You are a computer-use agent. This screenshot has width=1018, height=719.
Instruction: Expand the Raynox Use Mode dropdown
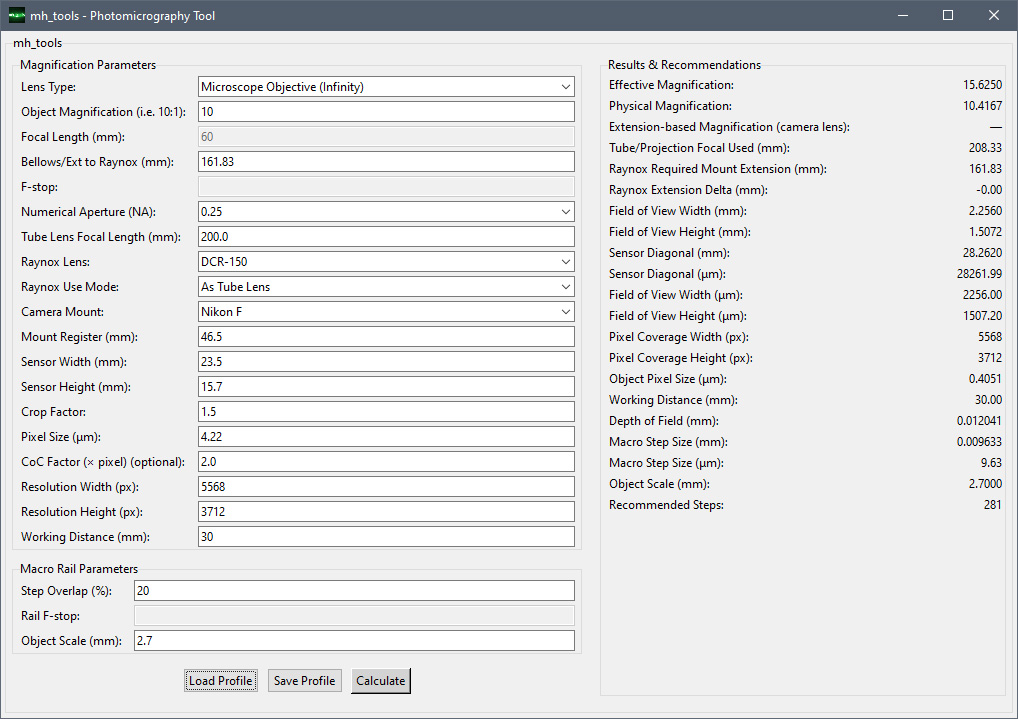click(x=386, y=287)
